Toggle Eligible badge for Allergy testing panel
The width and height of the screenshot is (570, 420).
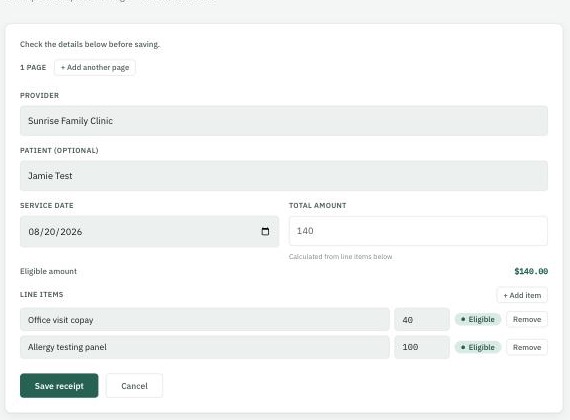pos(478,347)
